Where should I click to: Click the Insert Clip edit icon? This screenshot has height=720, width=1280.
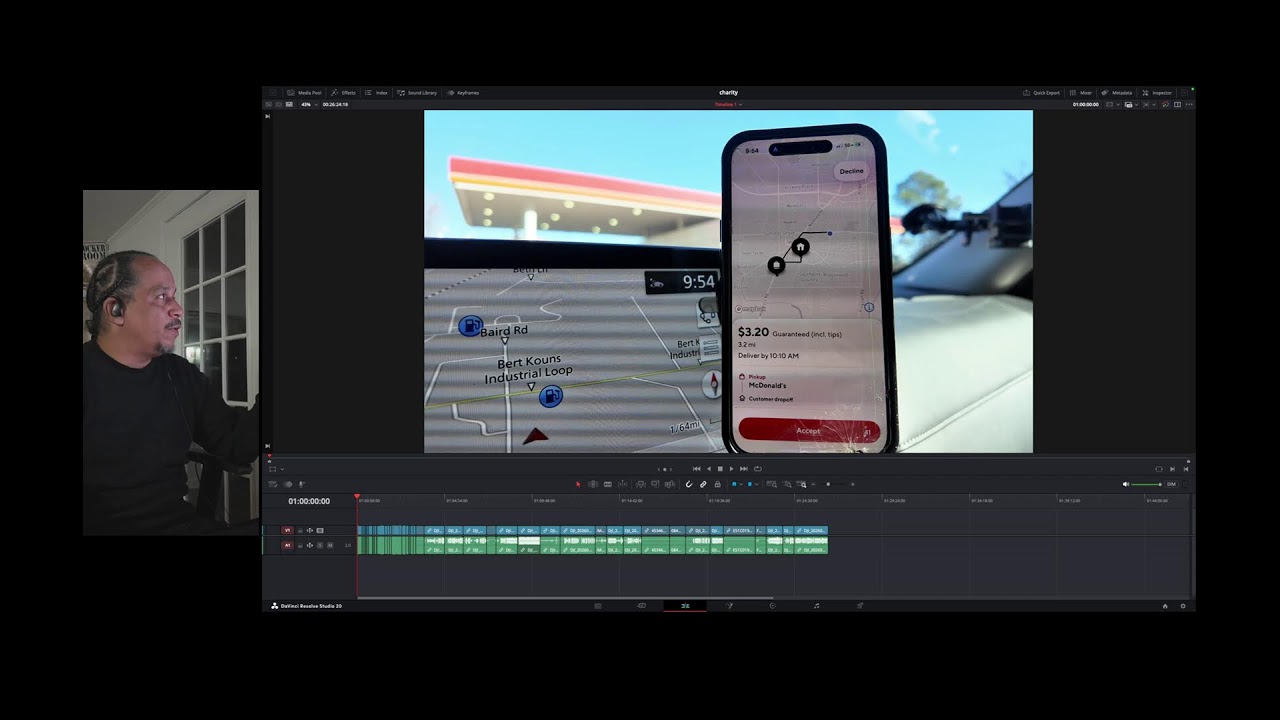coord(641,484)
